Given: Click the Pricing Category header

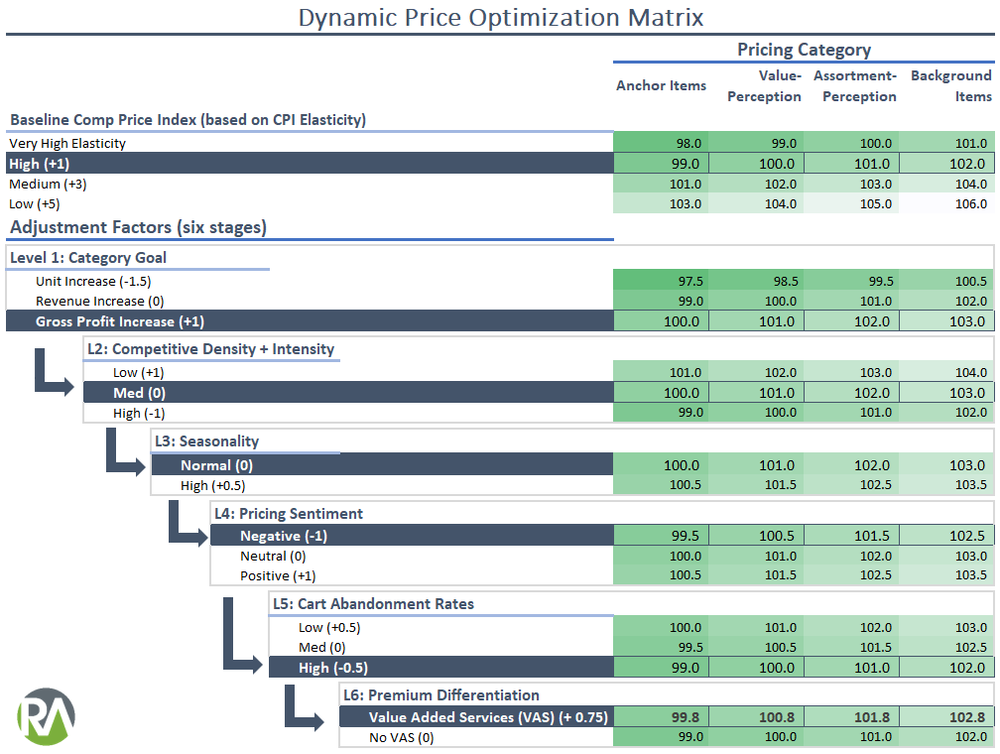Looking at the screenshot, I should tap(804, 49).
